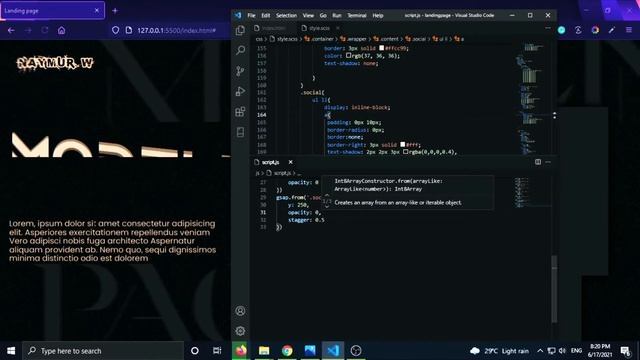This screenshot has height=360, width=640.
Task: Close the style.scss tab
Action: click(x=338, y=28)
